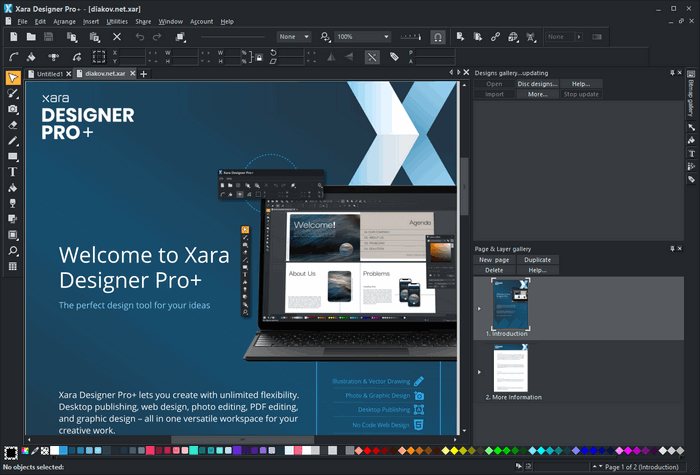Click Help... in Page & Layer gallery

538,270
